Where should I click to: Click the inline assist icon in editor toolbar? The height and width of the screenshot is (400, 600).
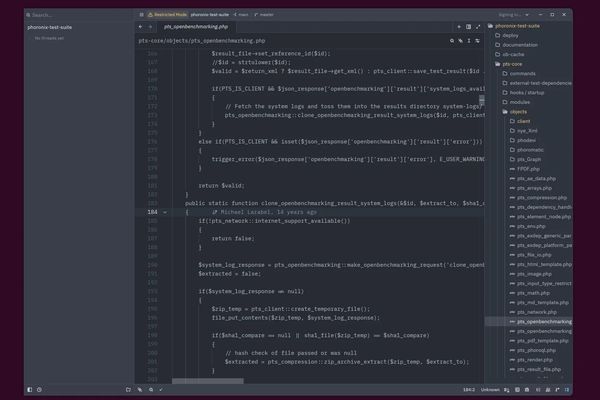[460, 41]
